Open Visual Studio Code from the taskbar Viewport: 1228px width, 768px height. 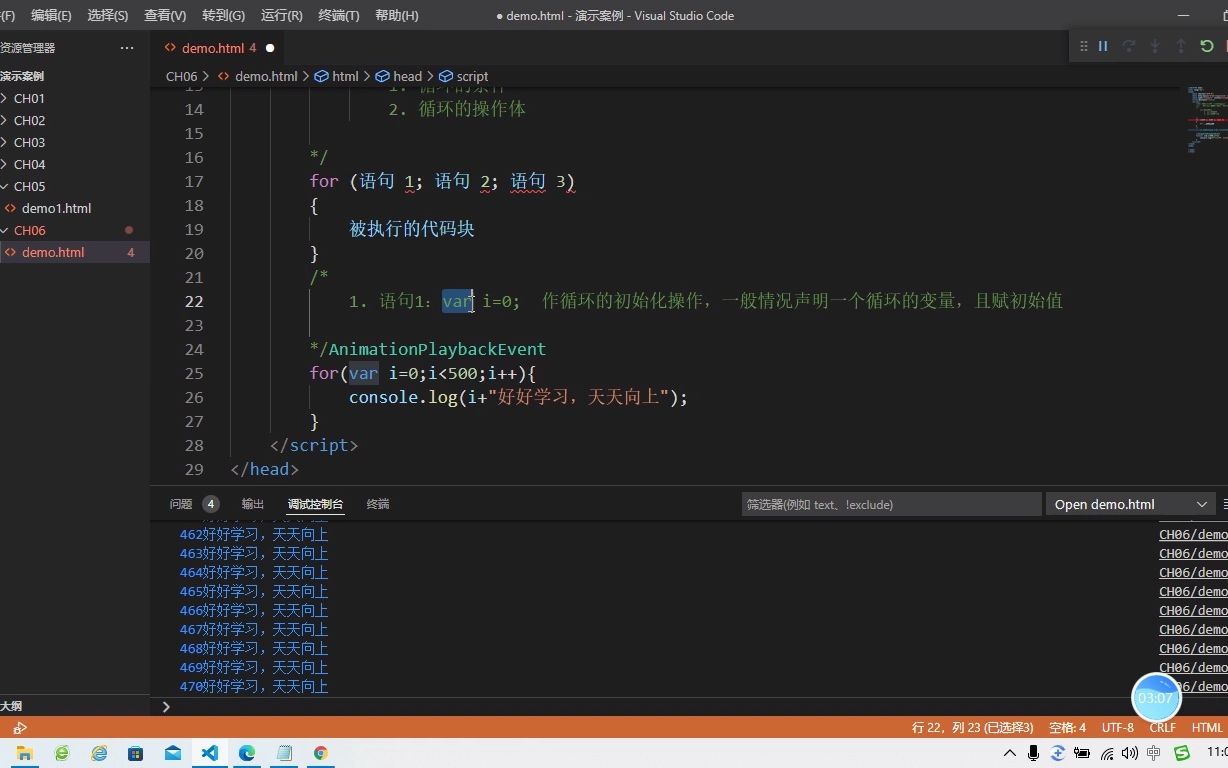[x=207, y=753]
